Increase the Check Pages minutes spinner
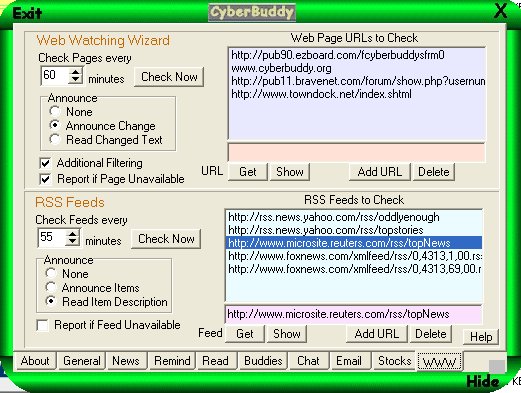521x393 pixels. pyautogui.click(x=76, y=71)
